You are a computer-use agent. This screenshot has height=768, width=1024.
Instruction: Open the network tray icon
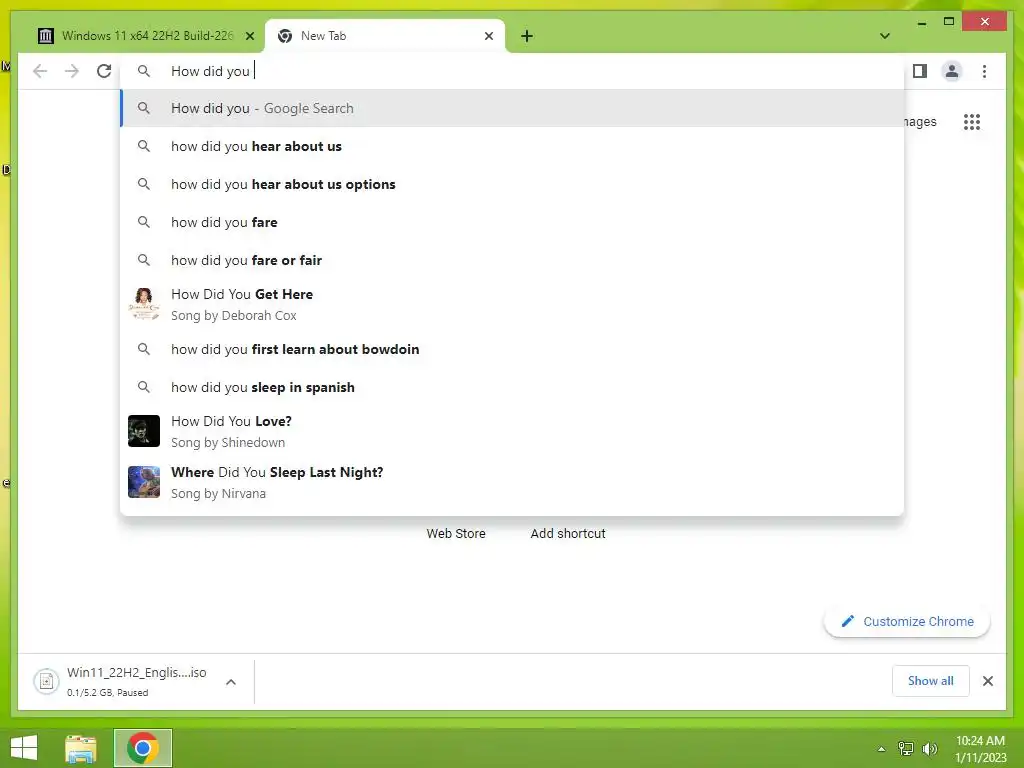click(x=906, y=749)
